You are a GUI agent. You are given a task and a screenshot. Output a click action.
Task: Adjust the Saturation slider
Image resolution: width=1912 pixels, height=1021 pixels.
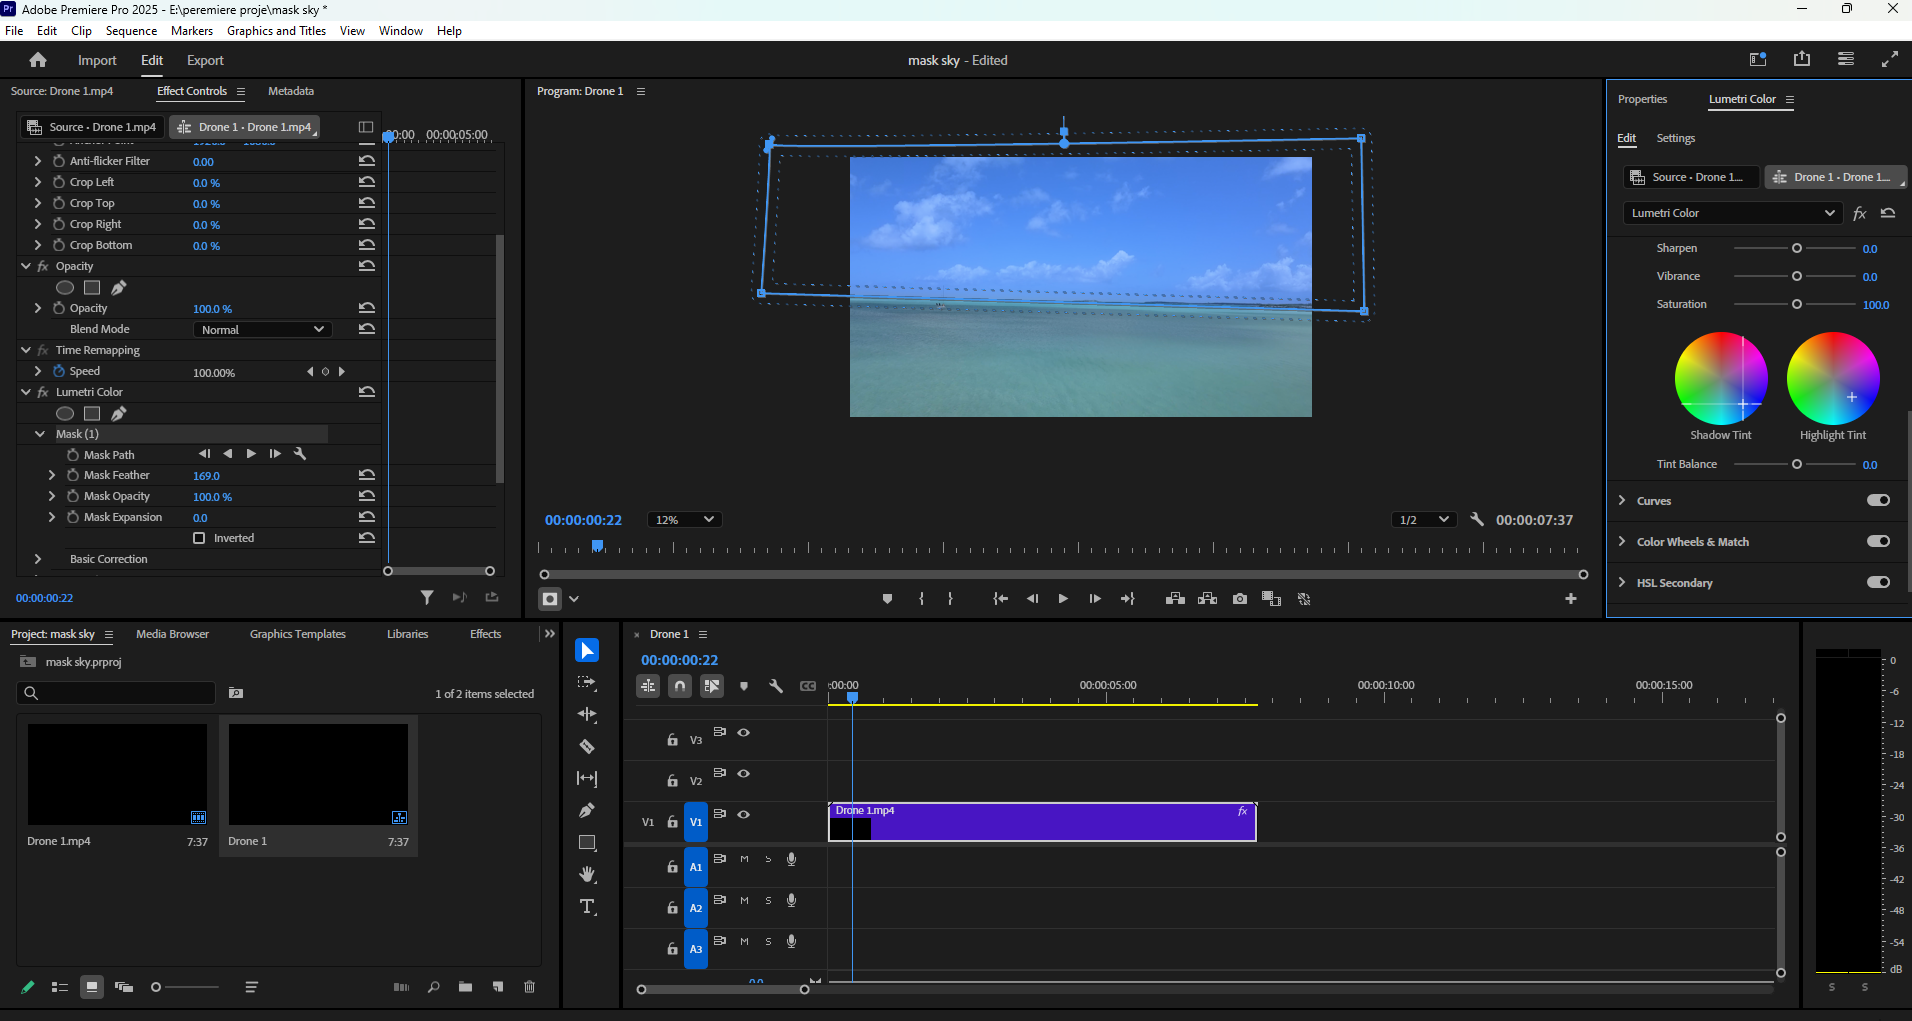(x=1796, y=304)
